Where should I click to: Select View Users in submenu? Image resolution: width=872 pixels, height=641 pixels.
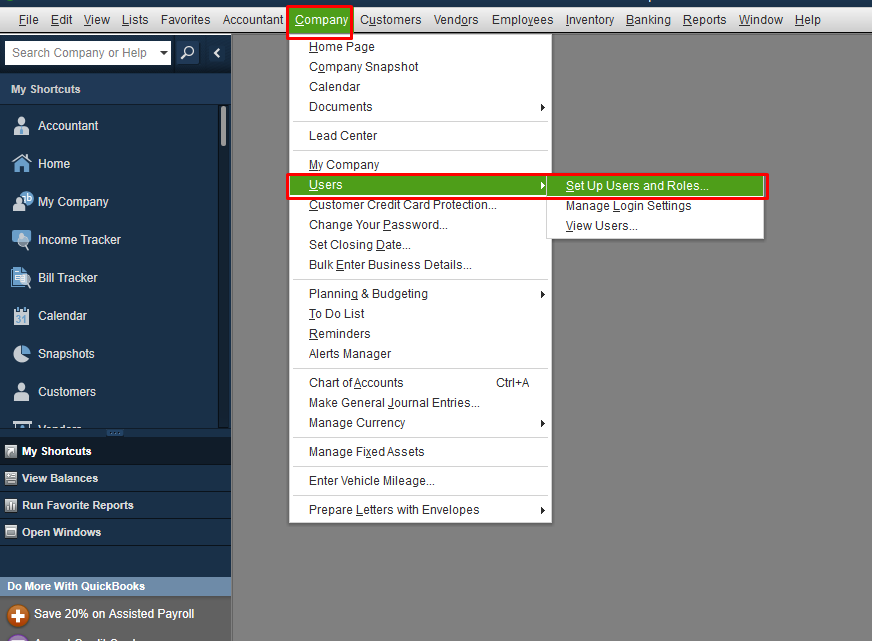click(x=655, y=226)
